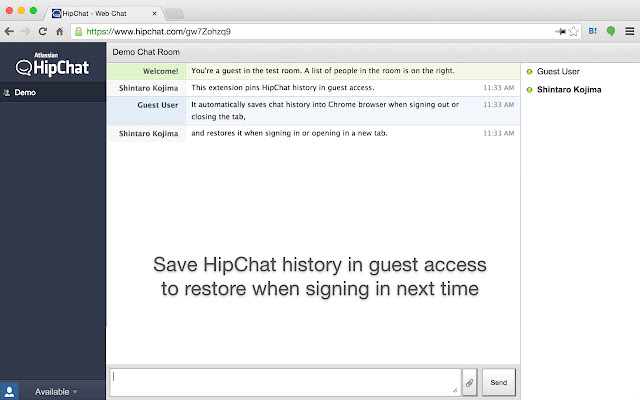The image size is (640, 400).
Task: Click the yellow macOS minimize button
Action: pyautogui.click(x=21, y=11)
